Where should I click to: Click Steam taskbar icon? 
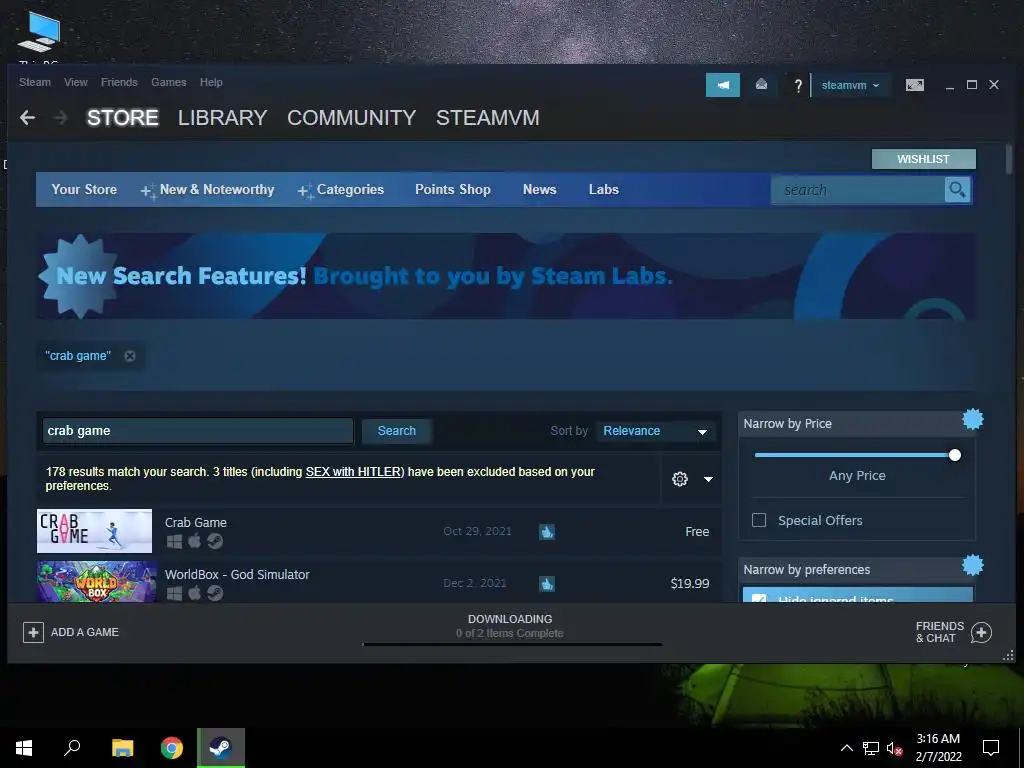pos(221,748)
